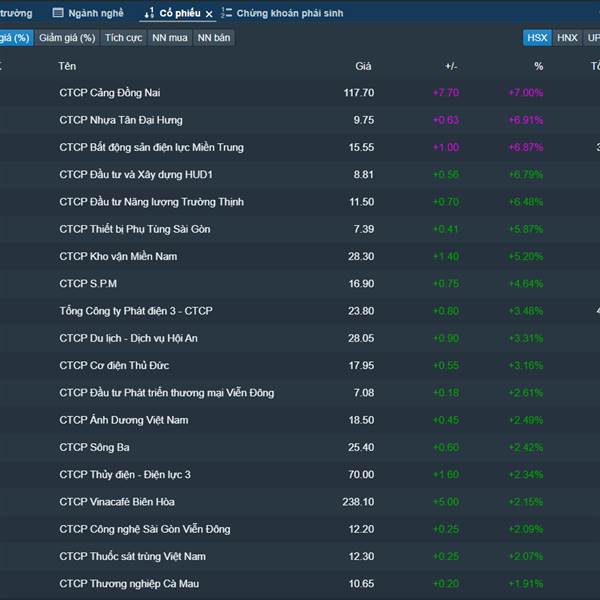
Task: Open CTCP Ánh Dương Việt Nam
Action: click(300, 420)
